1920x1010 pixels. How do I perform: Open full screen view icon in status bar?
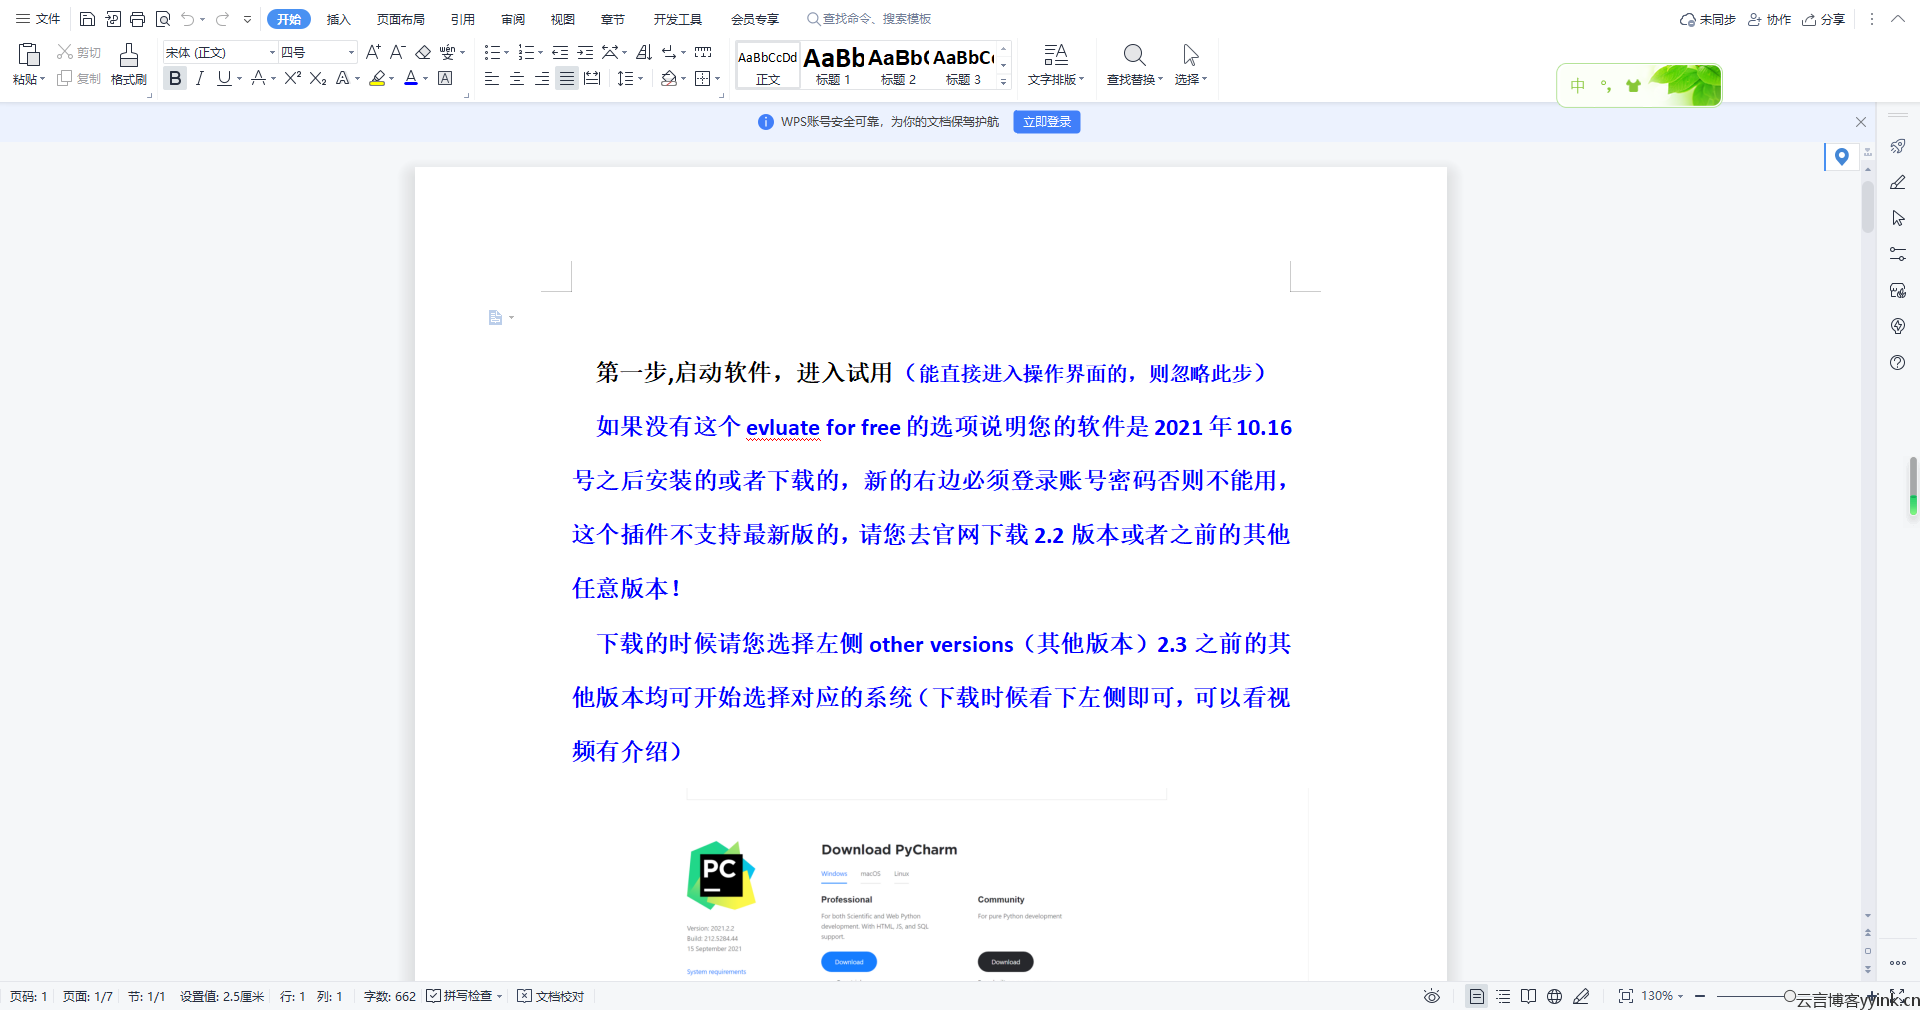tap(1626, 996)
